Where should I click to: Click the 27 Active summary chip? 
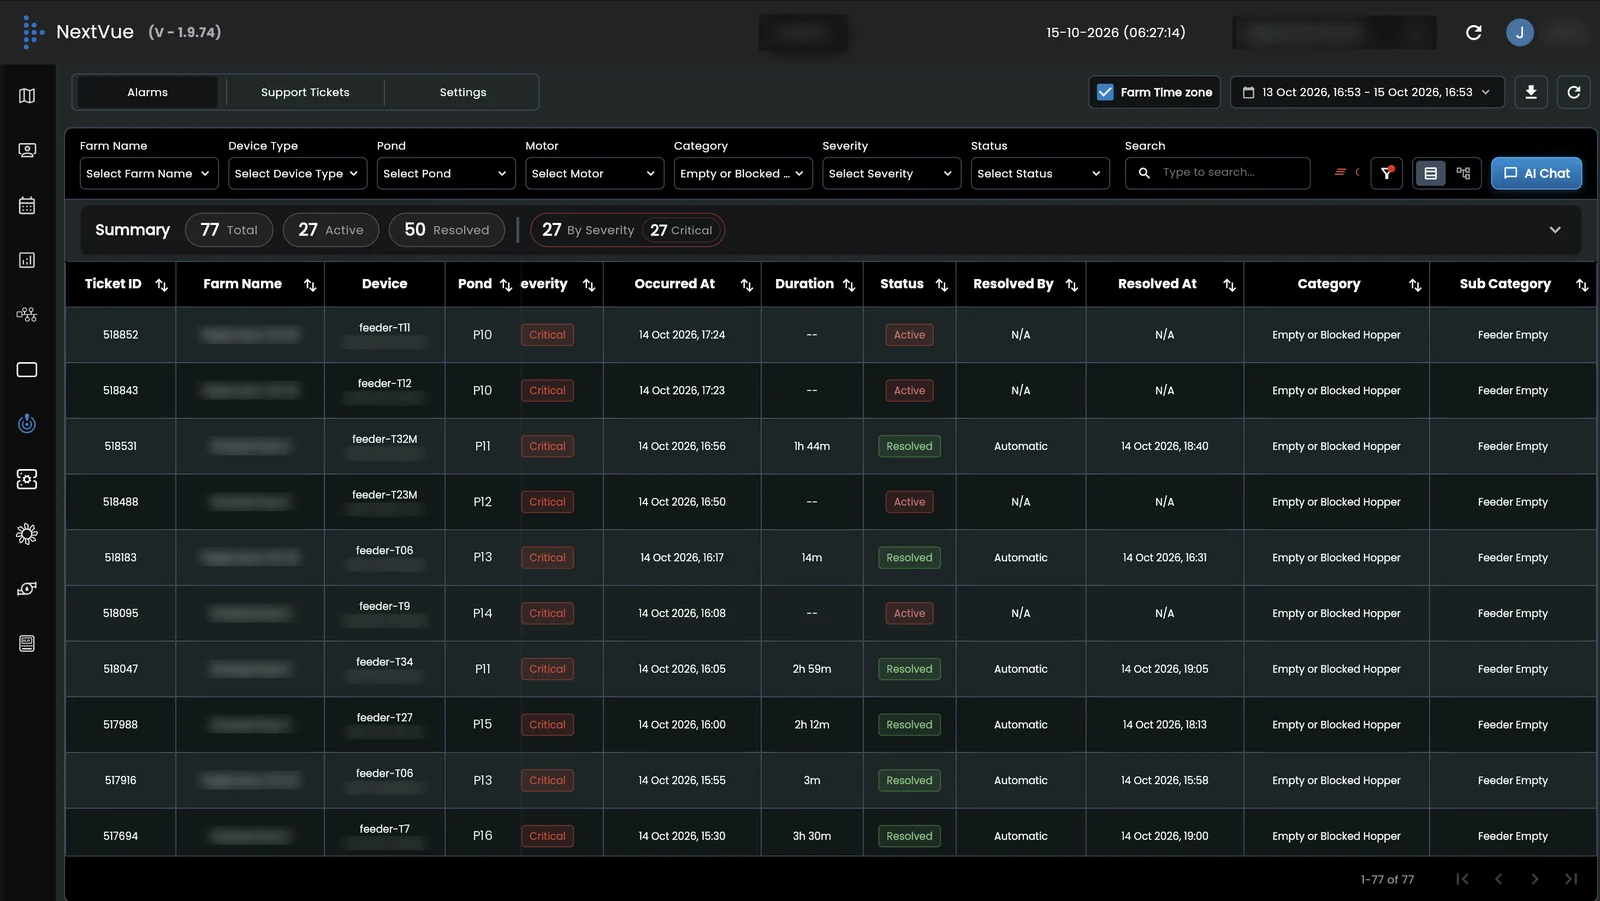pyautogui.click(x=331, y=230)
